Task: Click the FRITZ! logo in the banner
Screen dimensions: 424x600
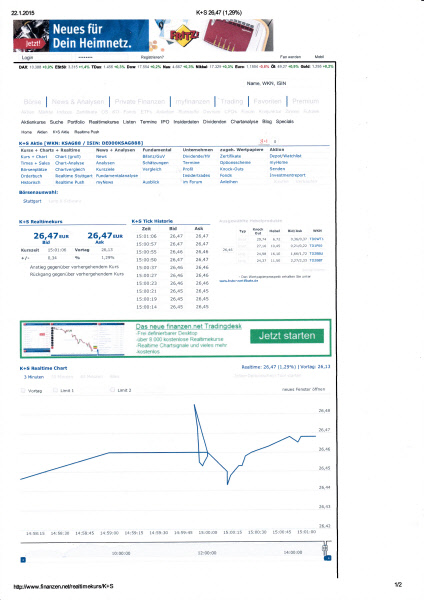Action: coord(184,36)
